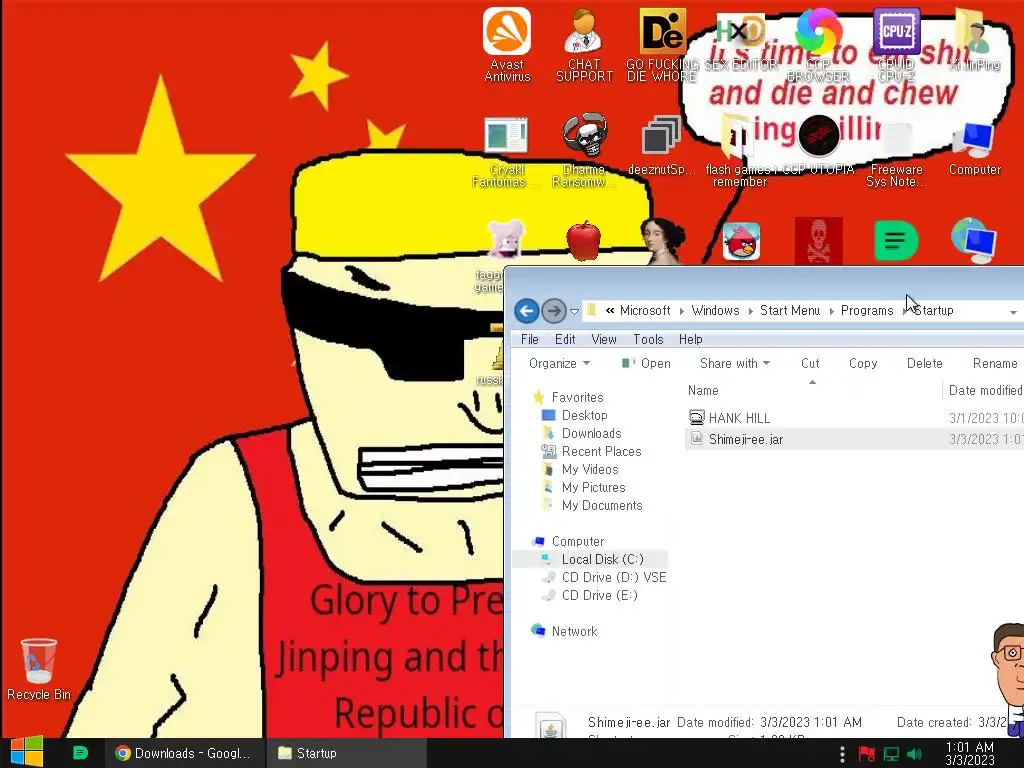Image resolution: width=1024 pixels, height=768 pixels.
Task: Select the Dharma Ransomware skull icon
Action: (584, 136)
